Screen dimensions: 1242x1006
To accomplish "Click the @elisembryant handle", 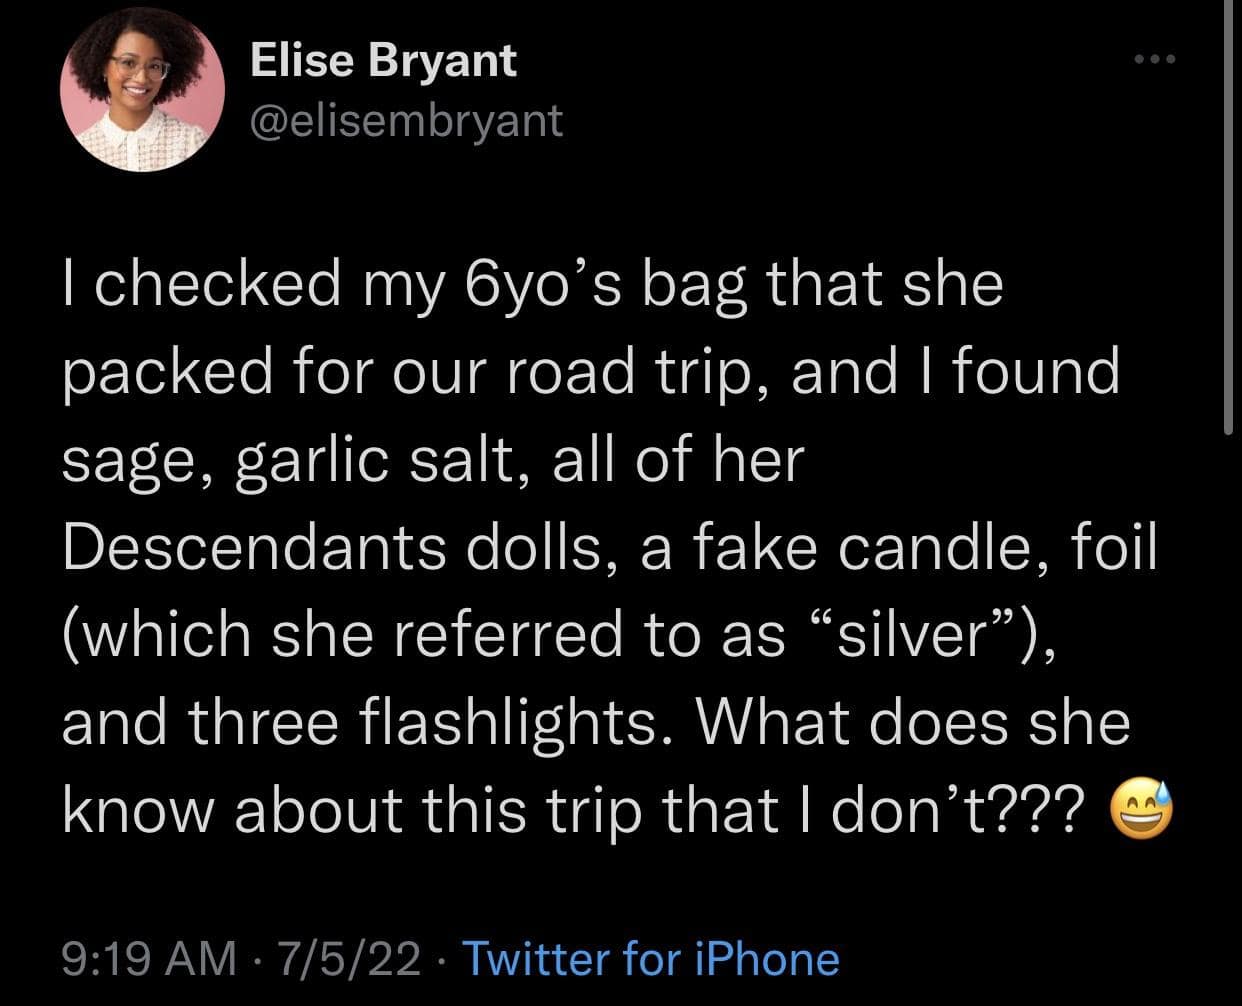I will [x=406, y=121].
